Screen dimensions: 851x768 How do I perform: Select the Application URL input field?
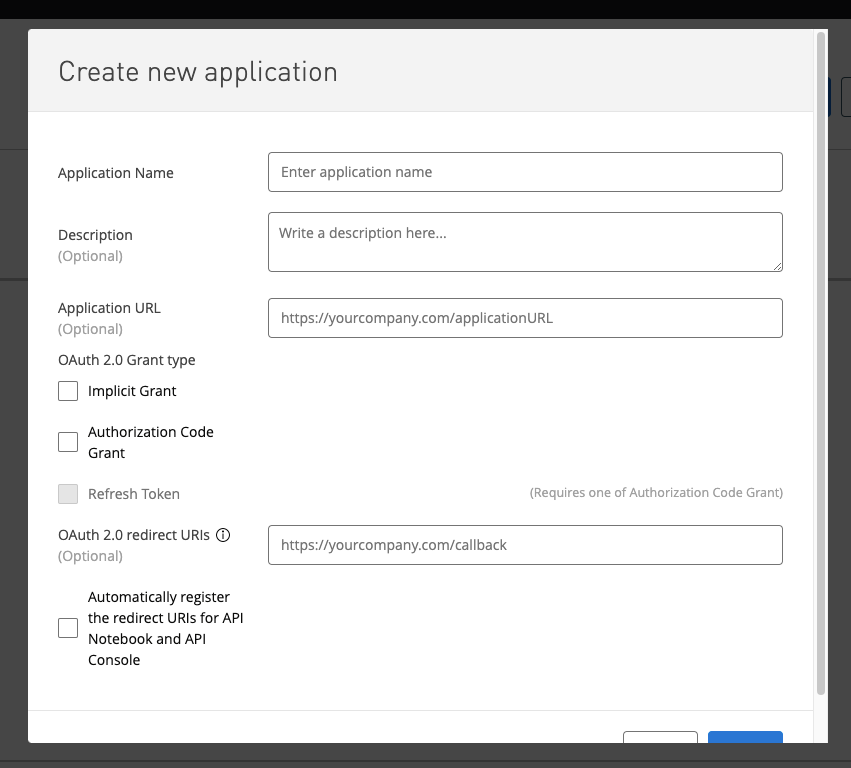525,318
